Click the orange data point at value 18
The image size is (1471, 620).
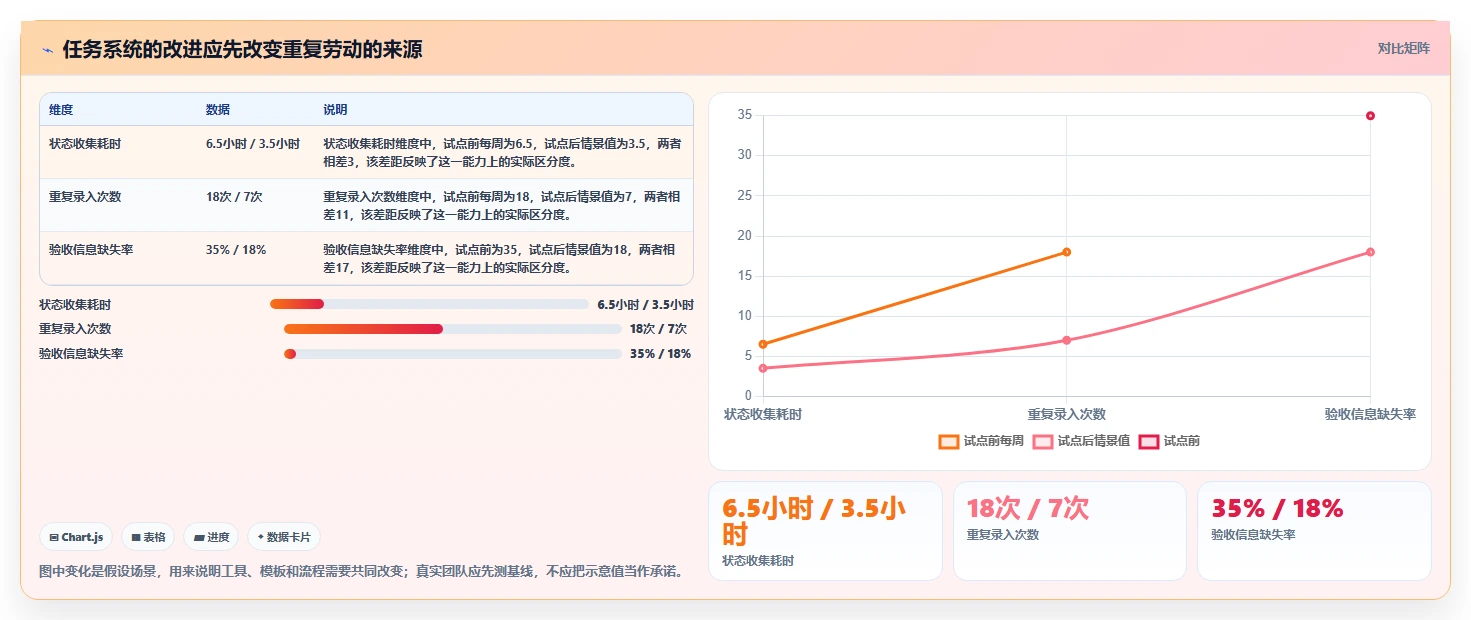tap(1067, 252)
